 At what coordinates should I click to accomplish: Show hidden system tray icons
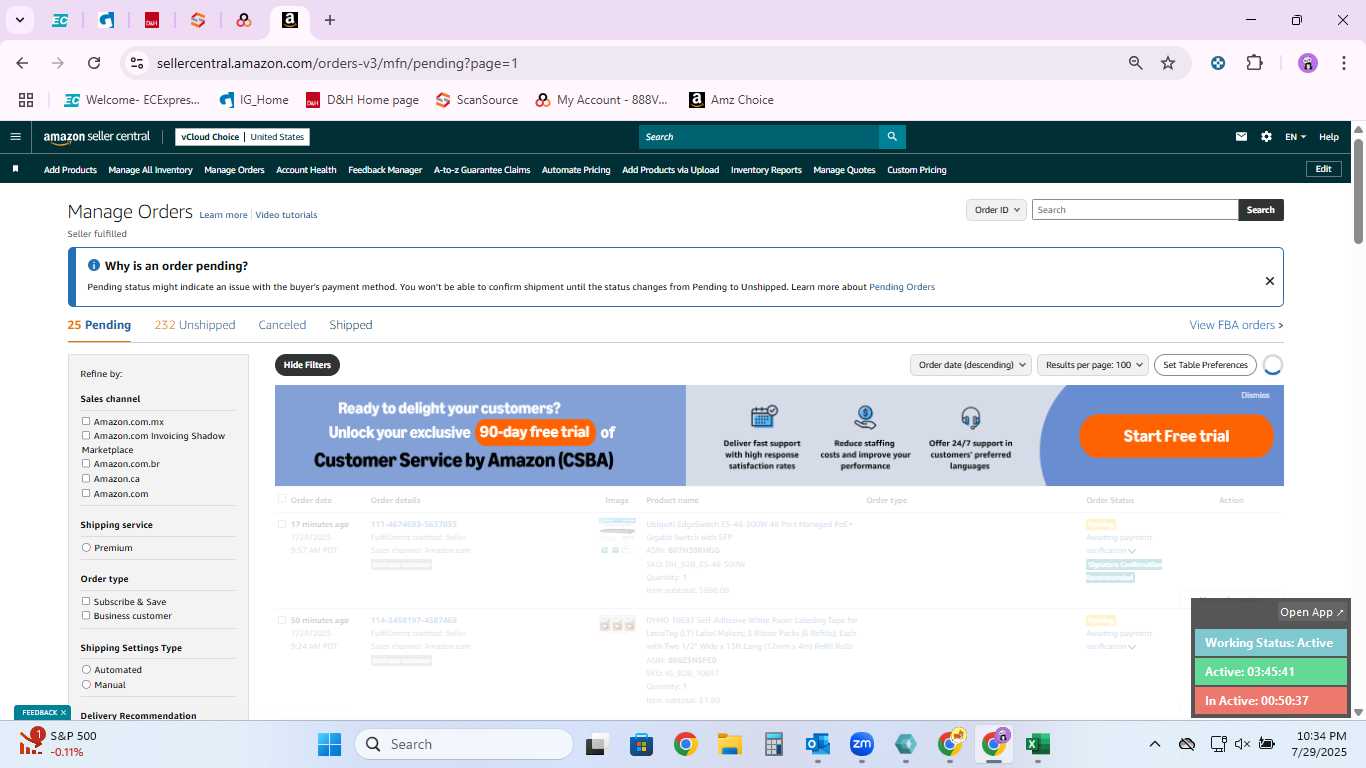1155,744
